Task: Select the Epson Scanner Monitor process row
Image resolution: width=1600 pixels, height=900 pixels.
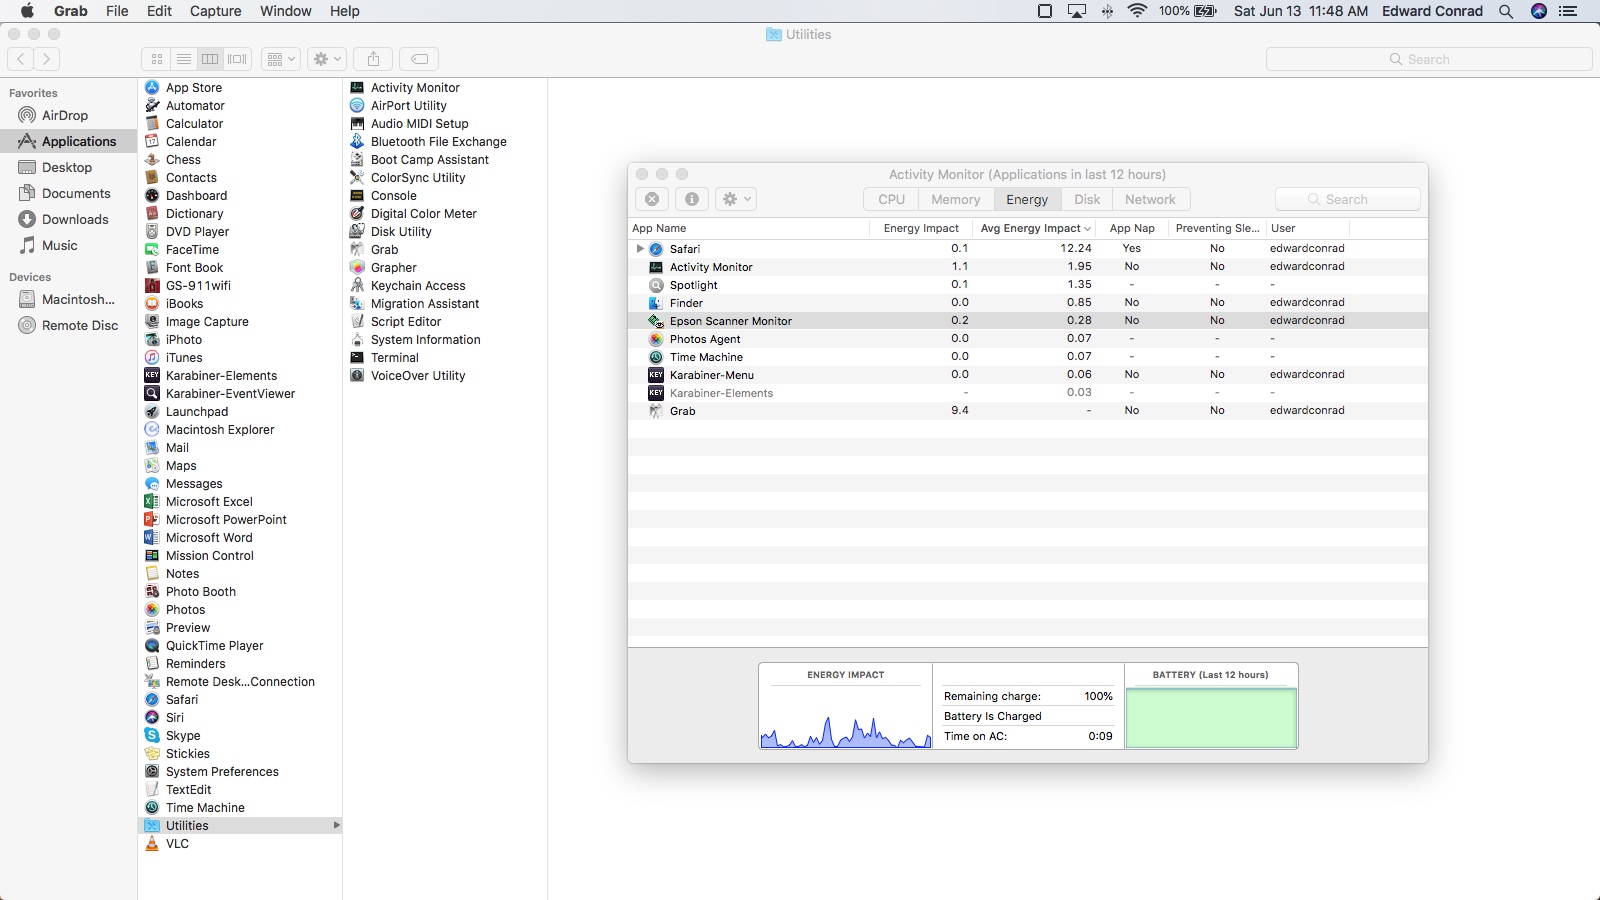Action: (x=1027, y=321)
